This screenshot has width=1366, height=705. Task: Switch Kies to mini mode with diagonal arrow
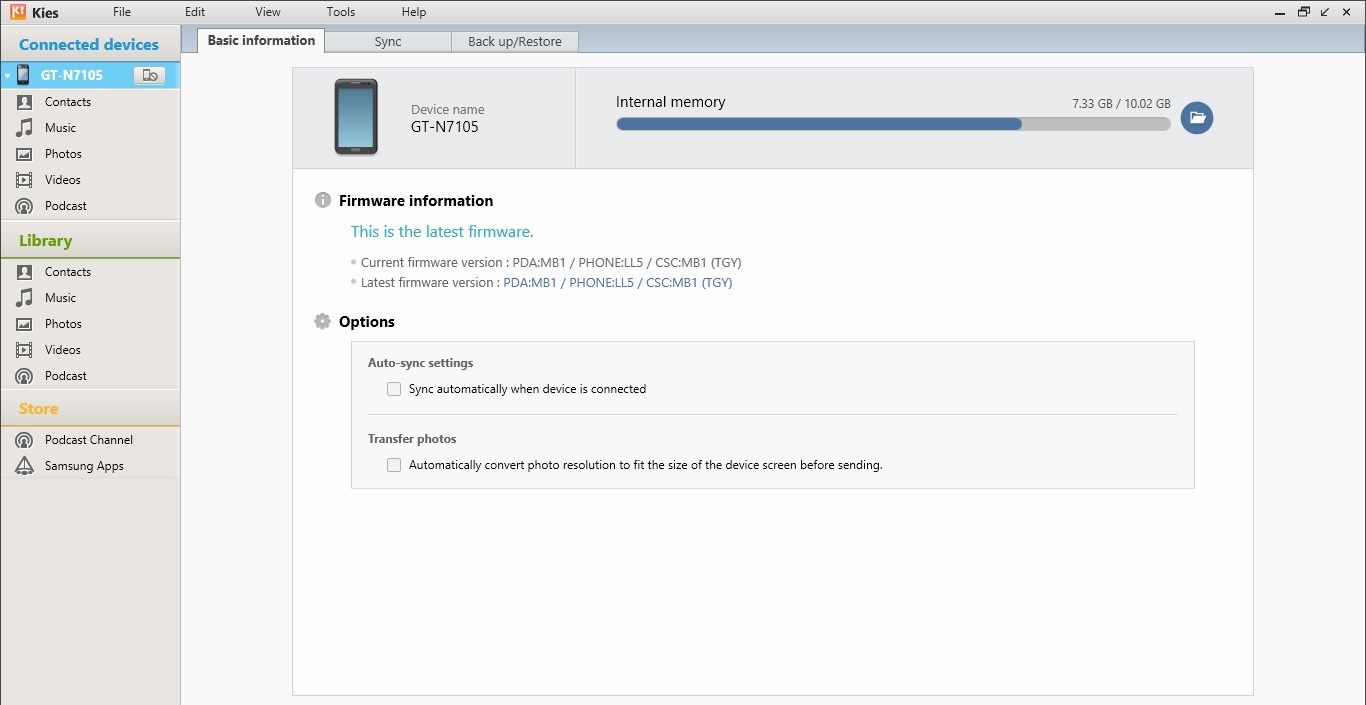[1325, 12]
